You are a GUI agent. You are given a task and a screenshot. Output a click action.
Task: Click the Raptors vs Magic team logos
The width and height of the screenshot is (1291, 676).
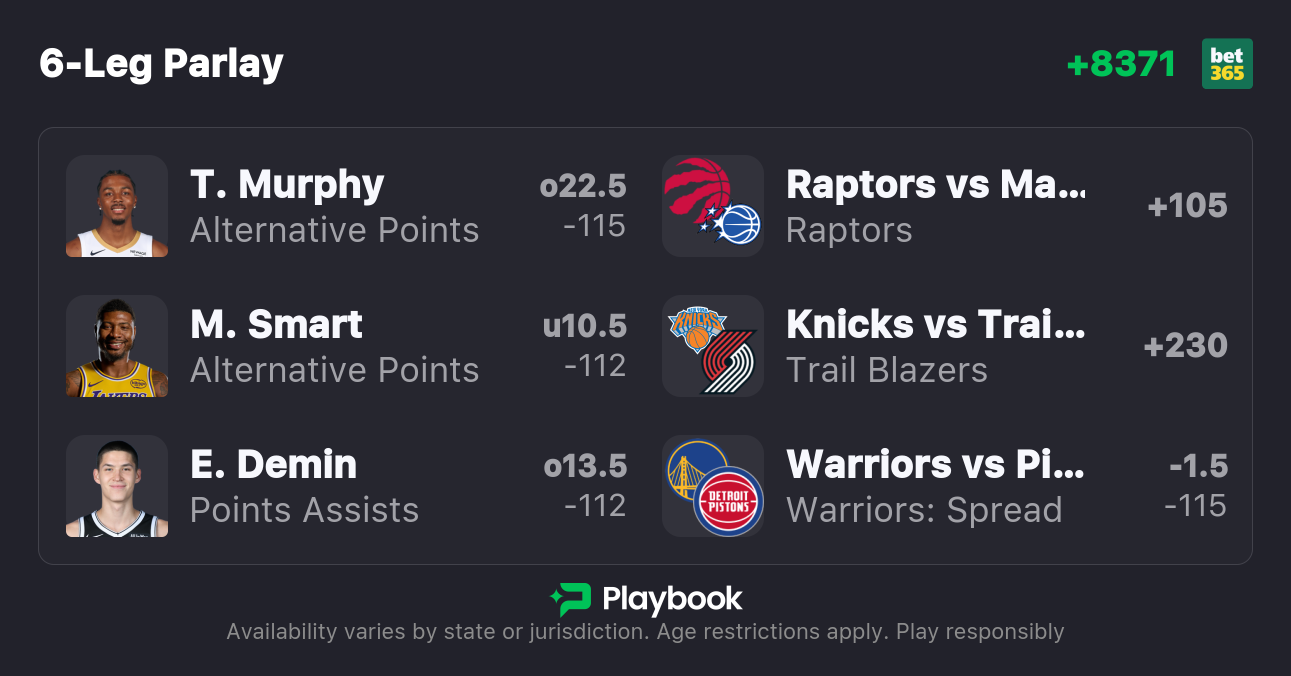[713, 206]
